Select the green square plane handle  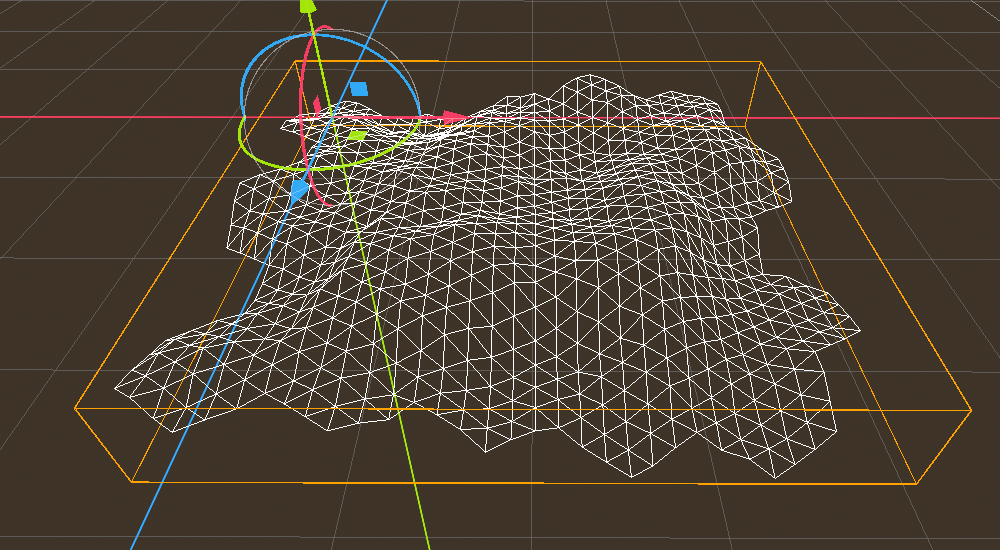[x=357, y=135]
